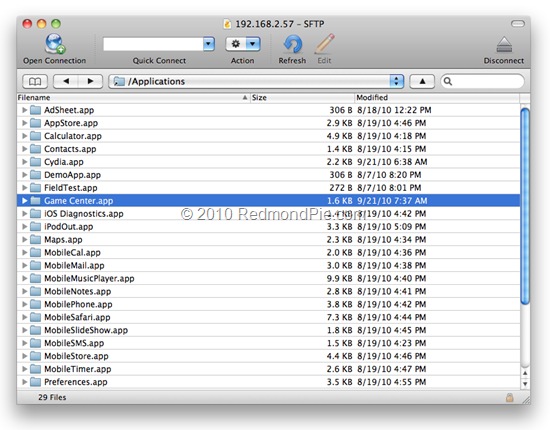Click the lock icon in status bar
The height and width of the screenshot is (430, 550).
509,397
